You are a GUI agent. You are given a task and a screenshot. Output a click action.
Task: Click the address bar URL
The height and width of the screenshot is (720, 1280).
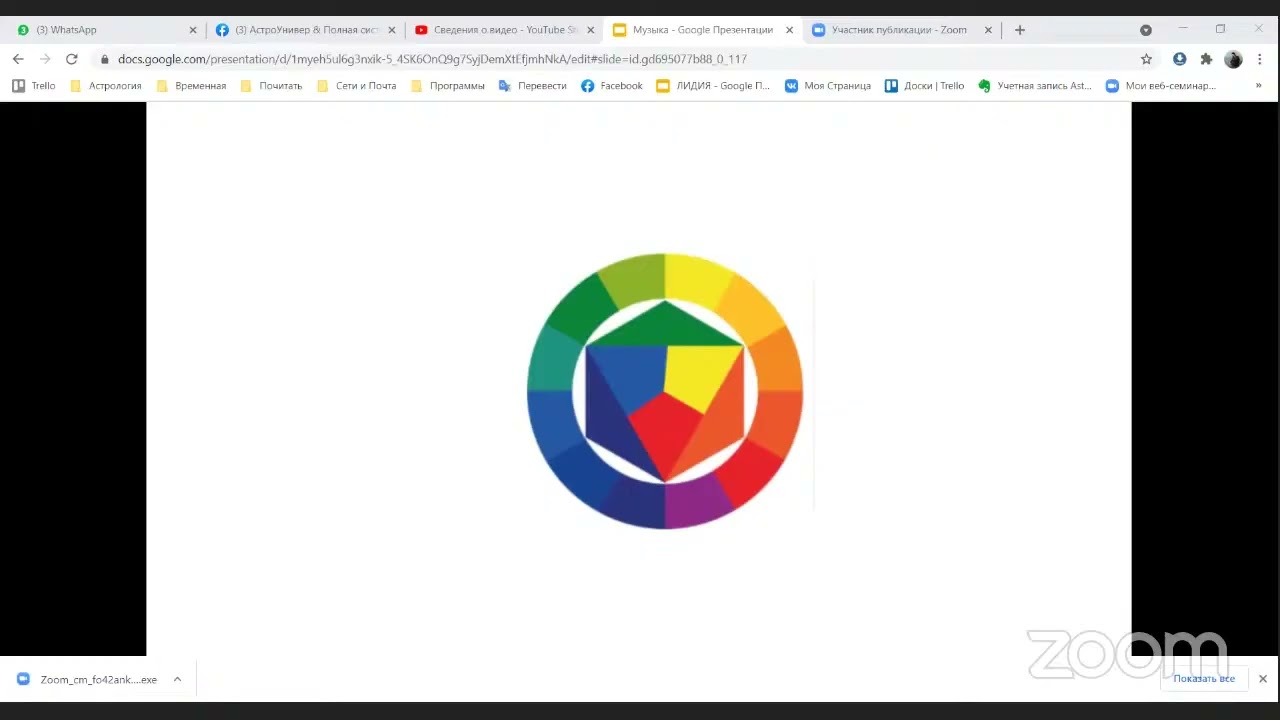pos(432,59)
